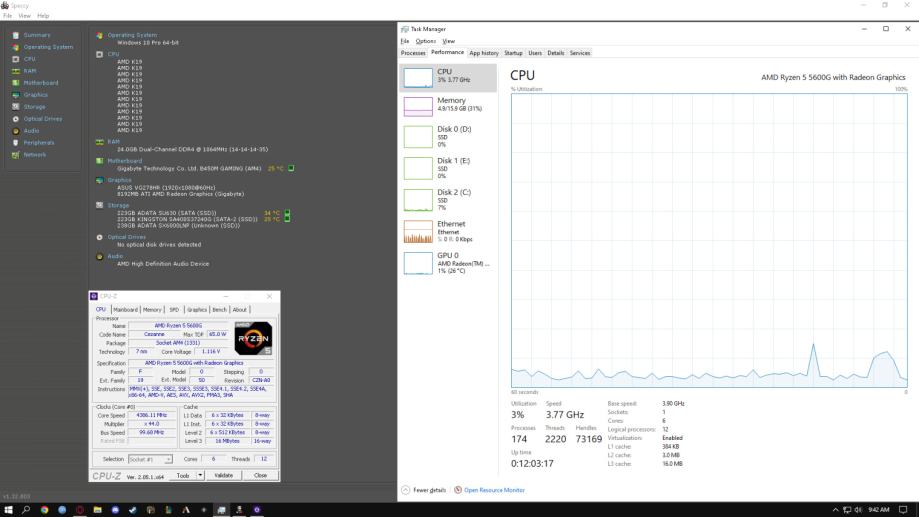Select Disk 2 (C:) in performance list
The height and width of the screenshot is (517, 919).
click(448, 200)
